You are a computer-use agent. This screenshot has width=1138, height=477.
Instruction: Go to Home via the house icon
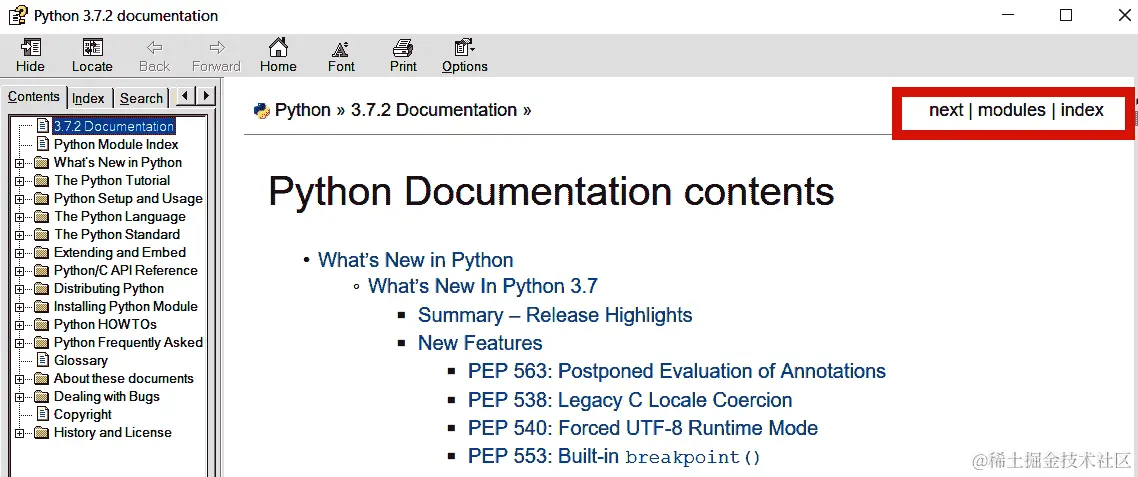tap(278, 48)
